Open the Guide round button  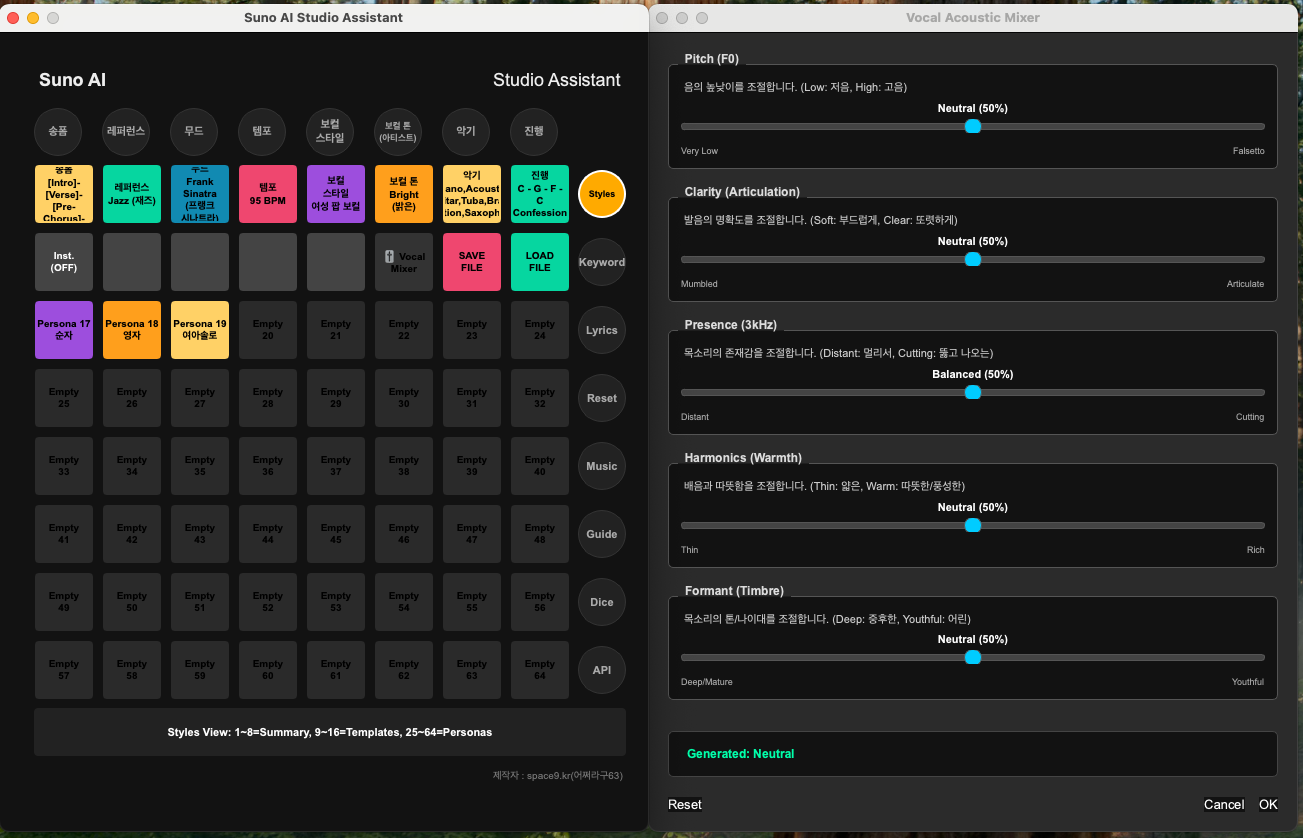point(602,534)
